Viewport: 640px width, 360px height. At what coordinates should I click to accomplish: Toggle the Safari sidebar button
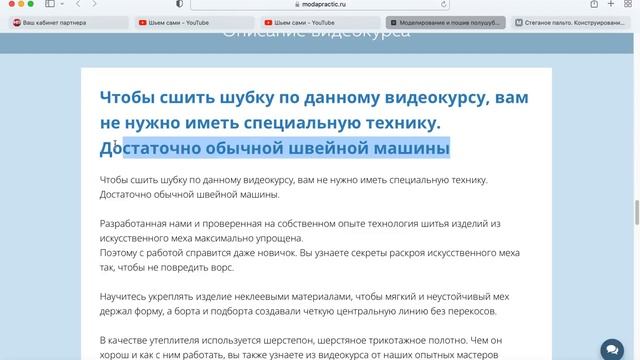coord(50,4)
